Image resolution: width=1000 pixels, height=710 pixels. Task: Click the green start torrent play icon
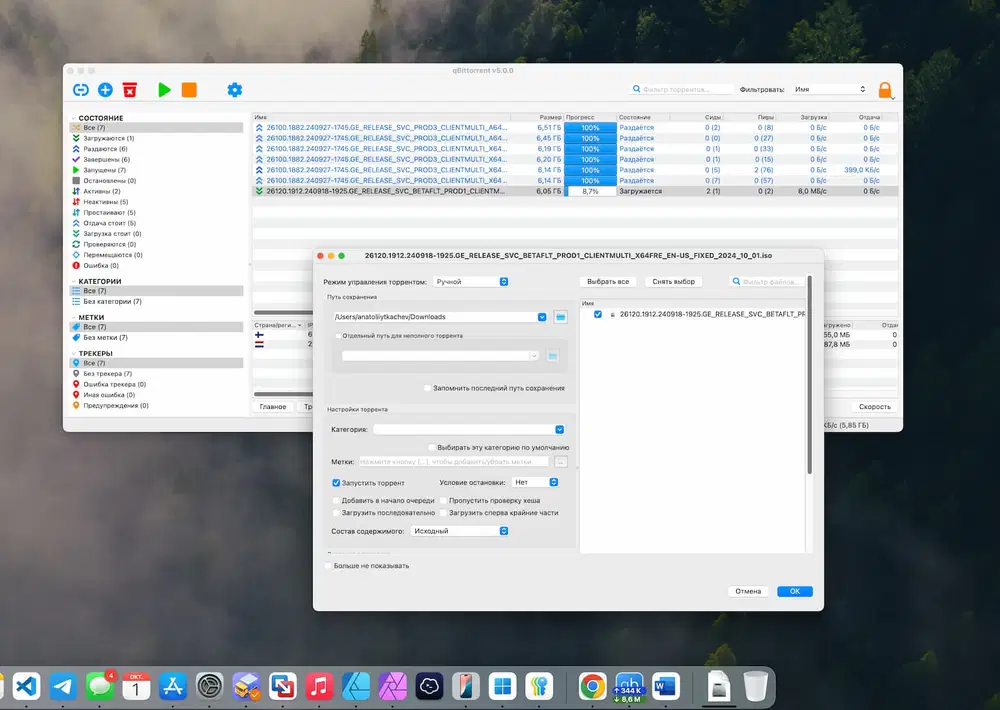coord(164,90)
